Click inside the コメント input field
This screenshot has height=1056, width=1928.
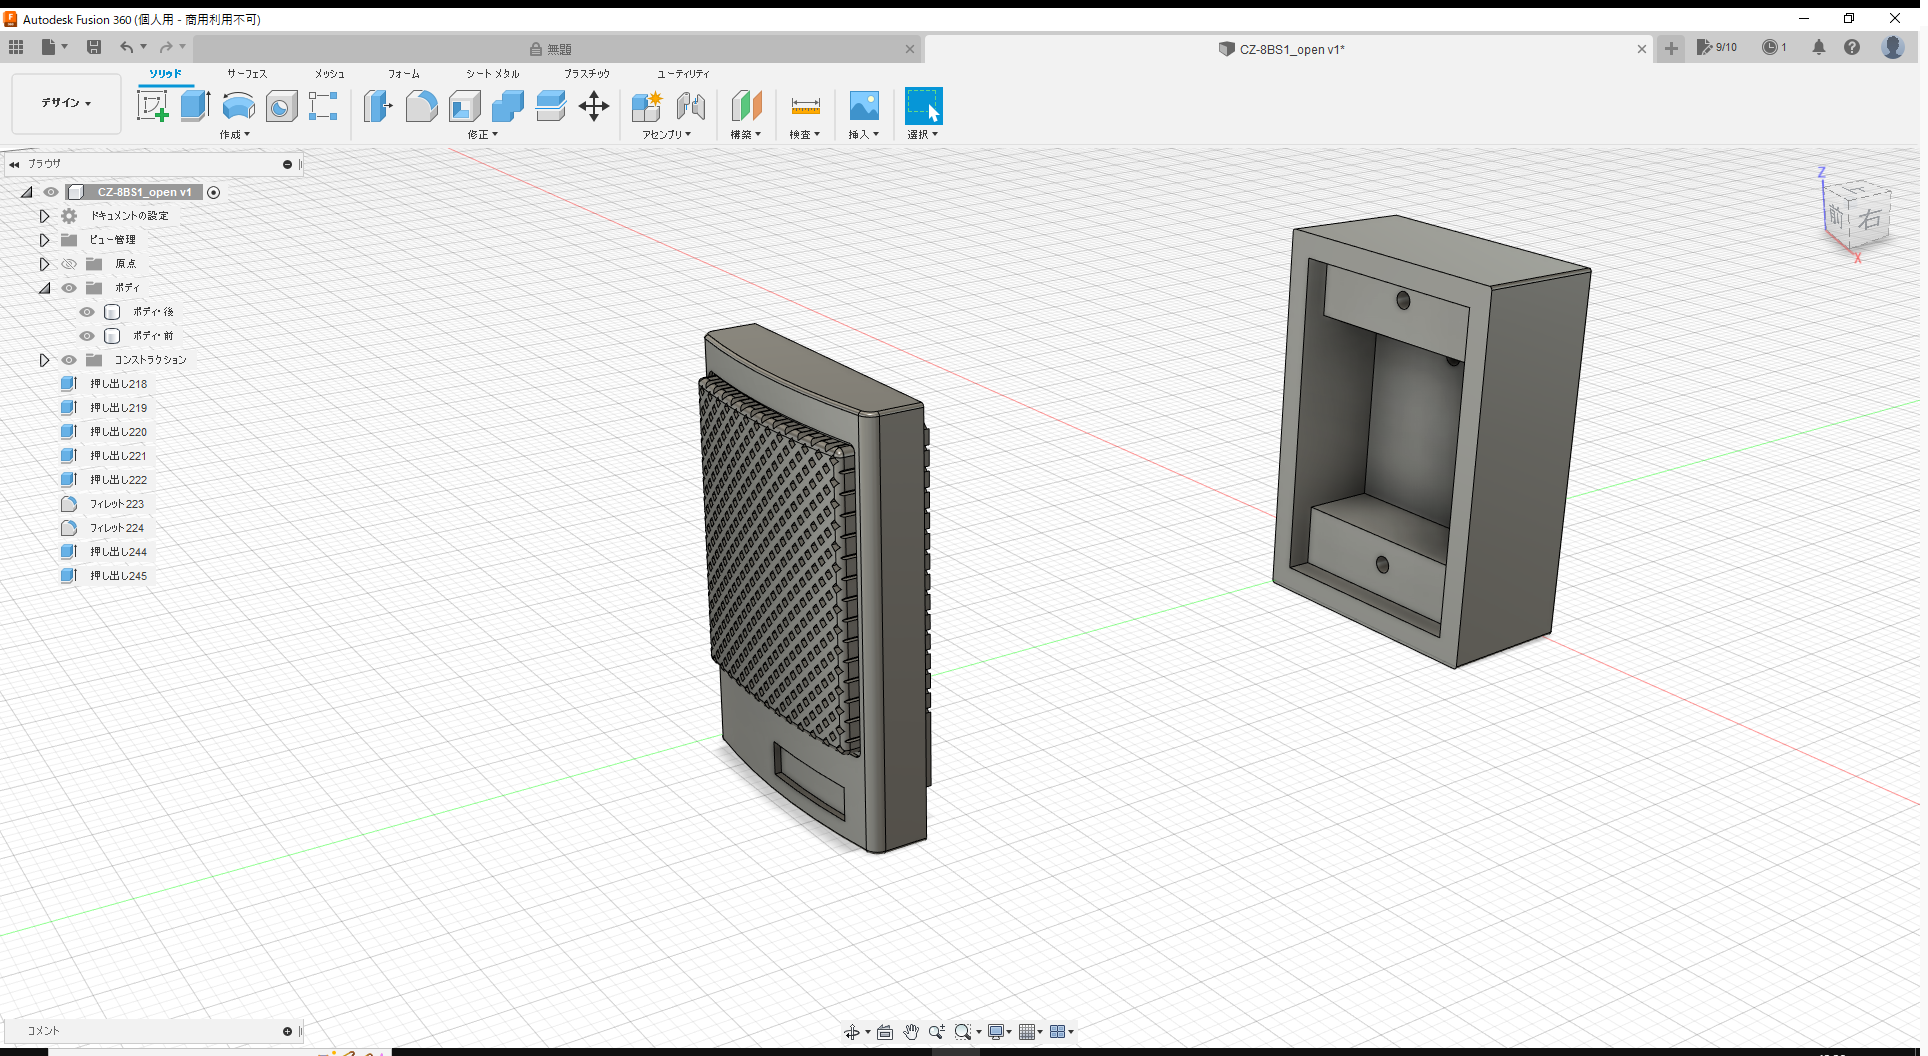point(150,1030)
